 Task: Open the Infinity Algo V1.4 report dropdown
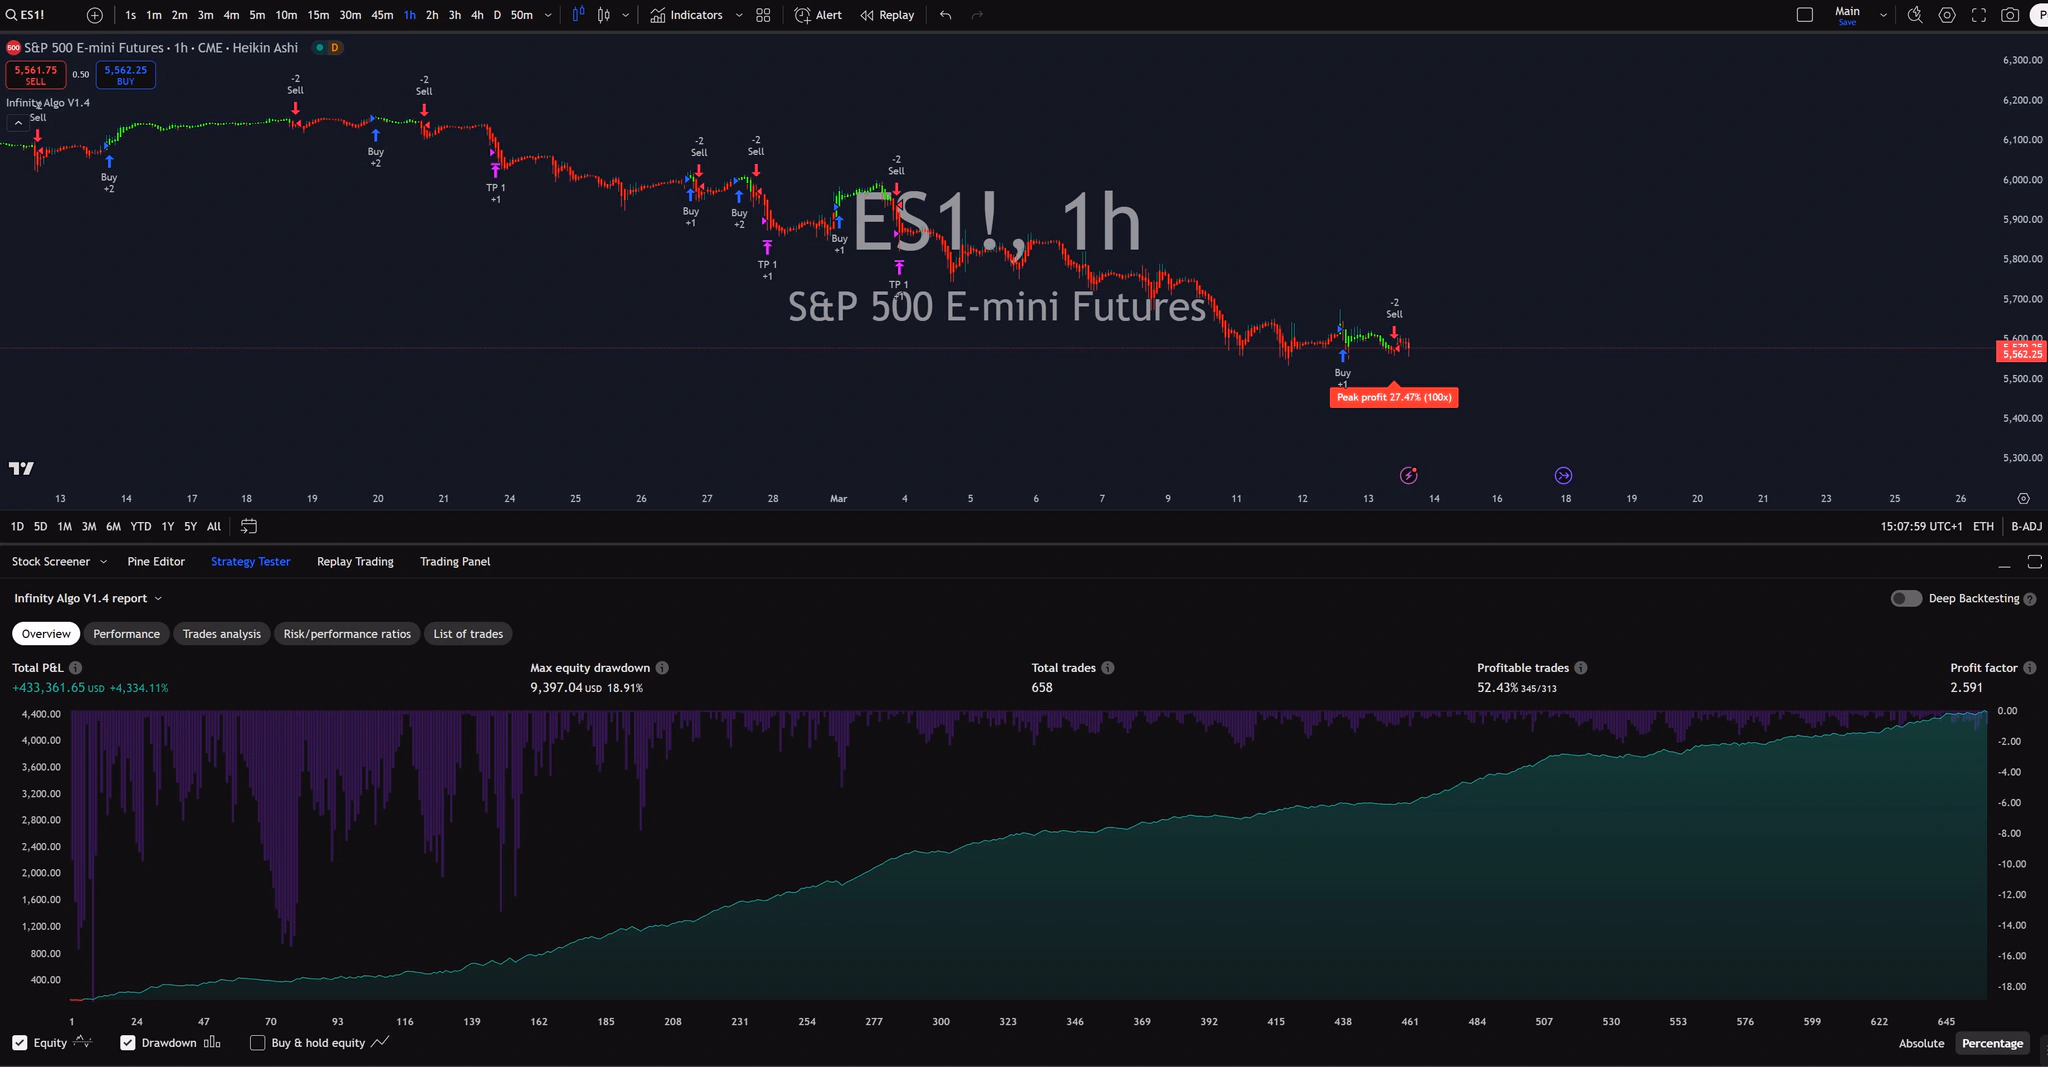click(160, 598)
